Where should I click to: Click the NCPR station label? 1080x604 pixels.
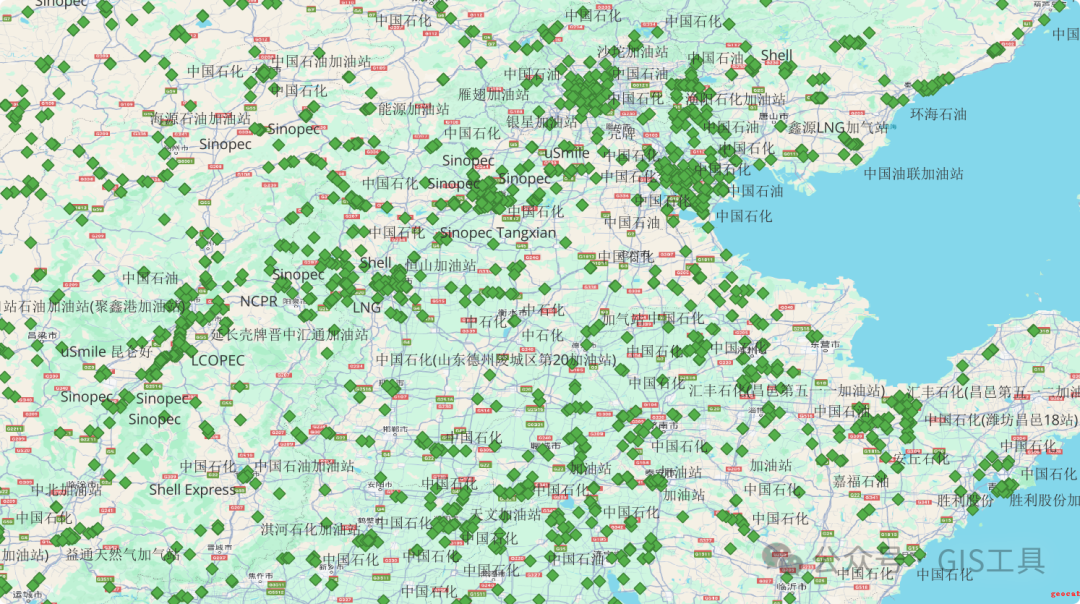pyautogui.click(x=258, y=302)
